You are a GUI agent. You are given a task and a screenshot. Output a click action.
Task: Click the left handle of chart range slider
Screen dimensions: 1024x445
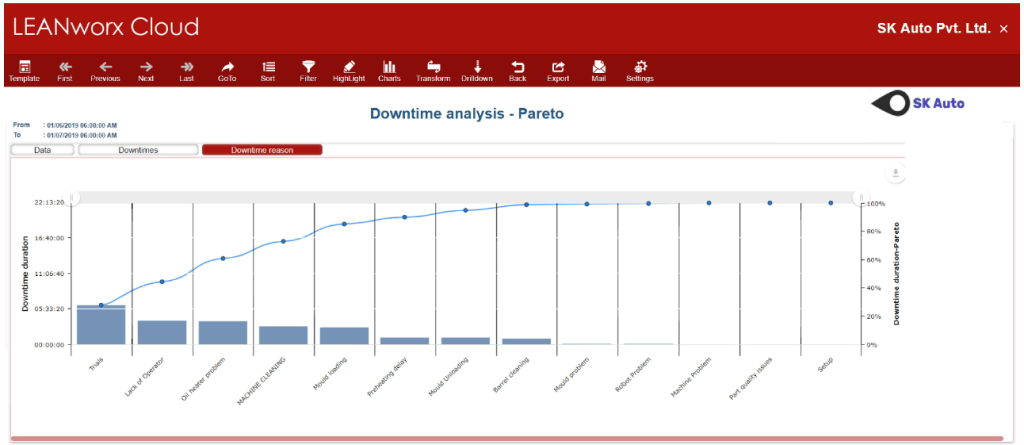pyautogui.click(x=72, y=197)
